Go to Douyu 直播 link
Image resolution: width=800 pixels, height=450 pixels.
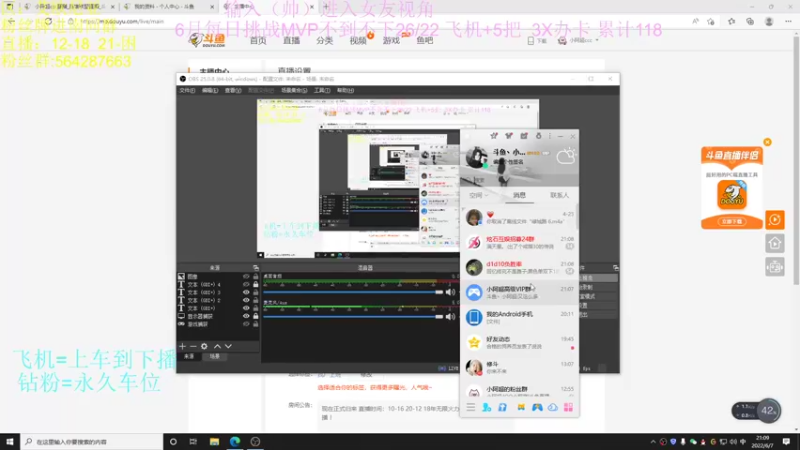pos(291,40)
